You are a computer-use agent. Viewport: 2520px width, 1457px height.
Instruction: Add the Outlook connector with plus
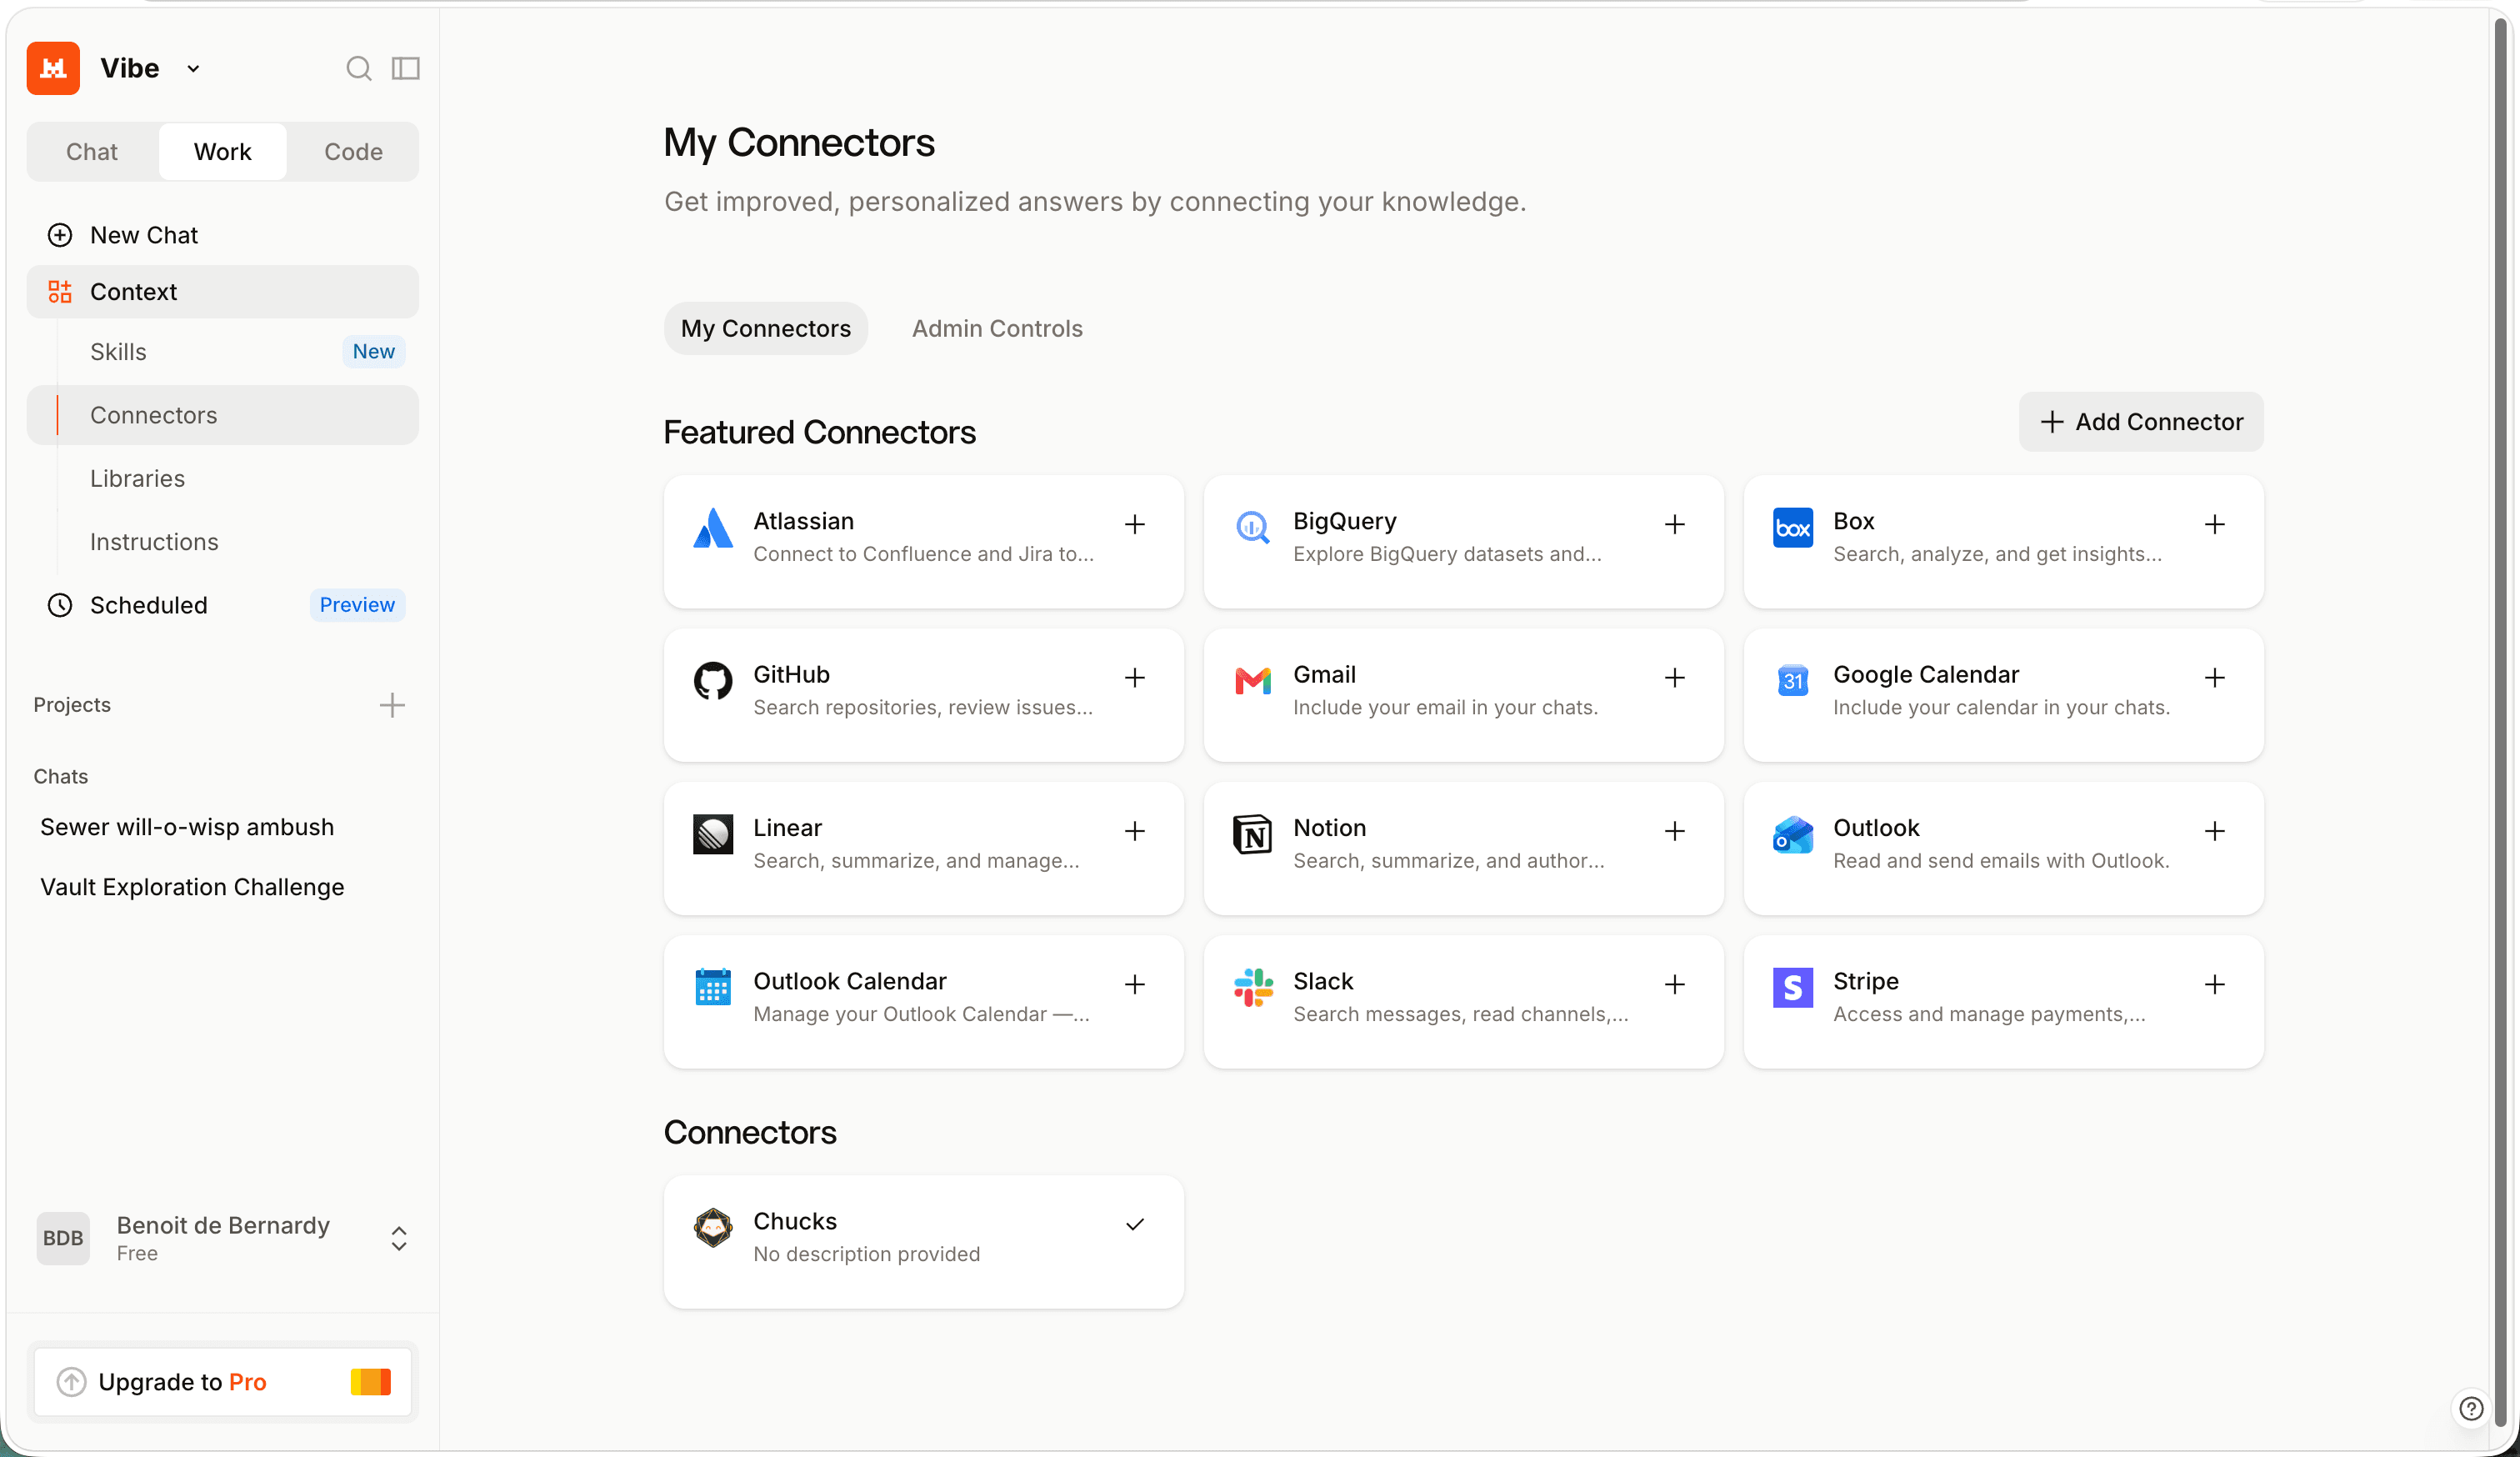pos(2215,831)
